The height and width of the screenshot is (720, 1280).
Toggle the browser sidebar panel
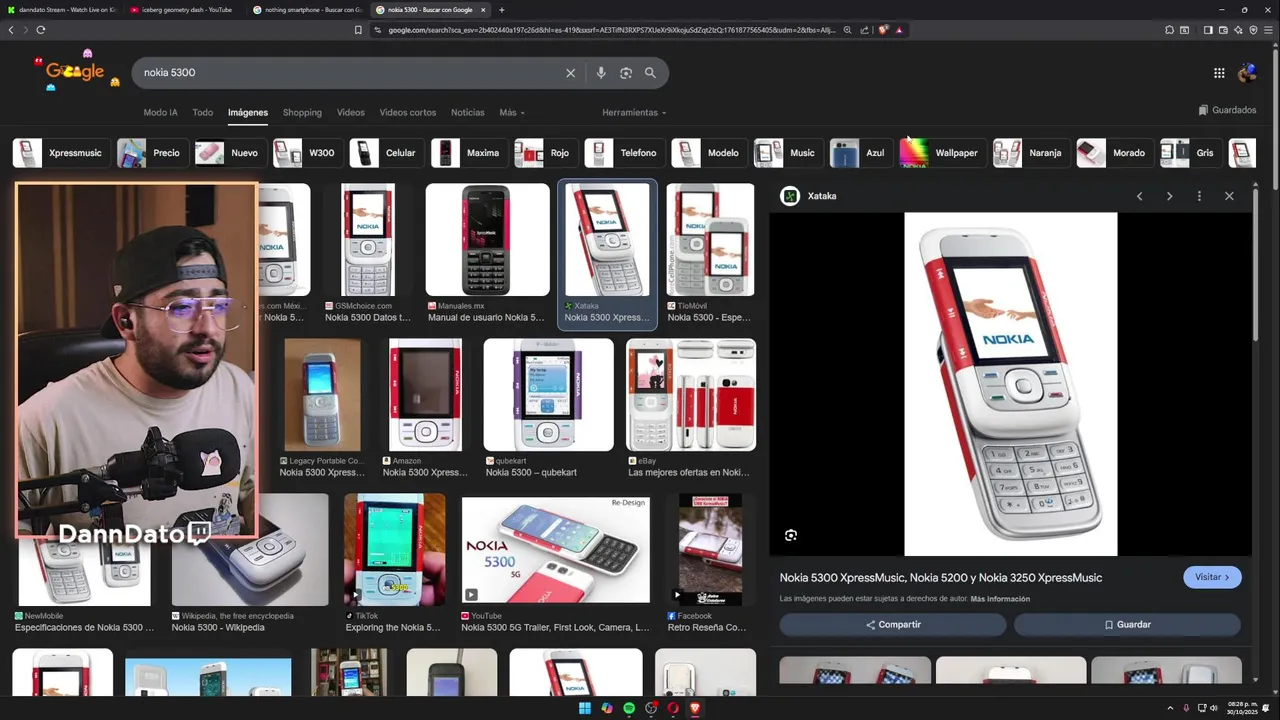[1208, 30]
